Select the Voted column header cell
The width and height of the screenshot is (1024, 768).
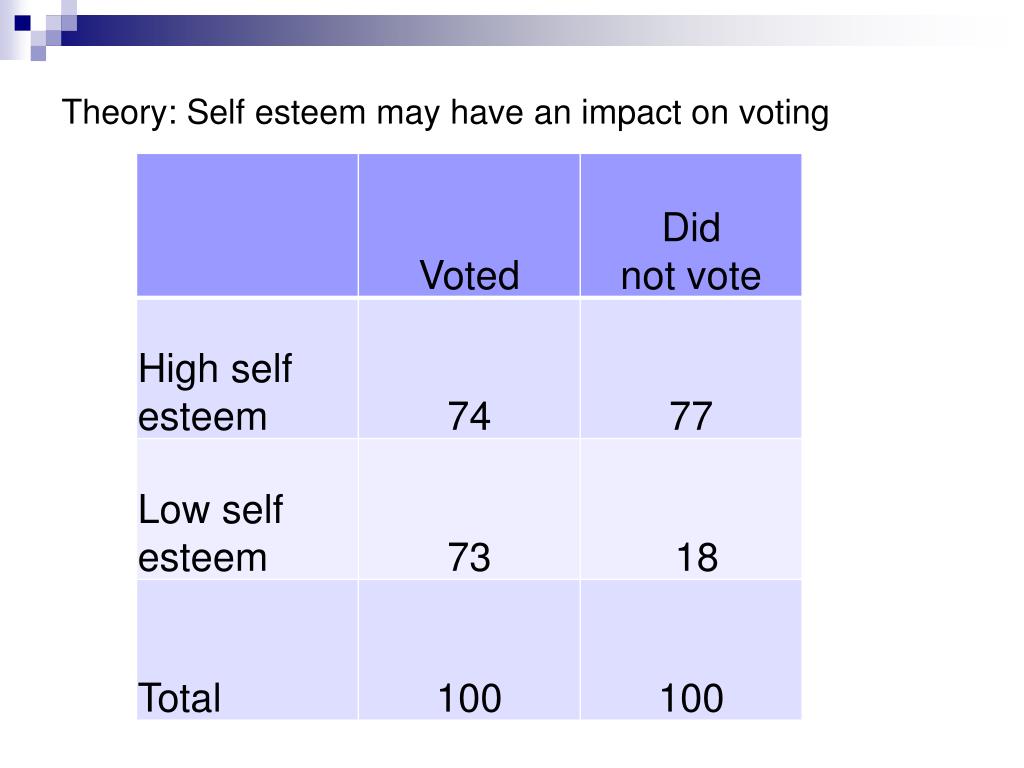[469, 225]
